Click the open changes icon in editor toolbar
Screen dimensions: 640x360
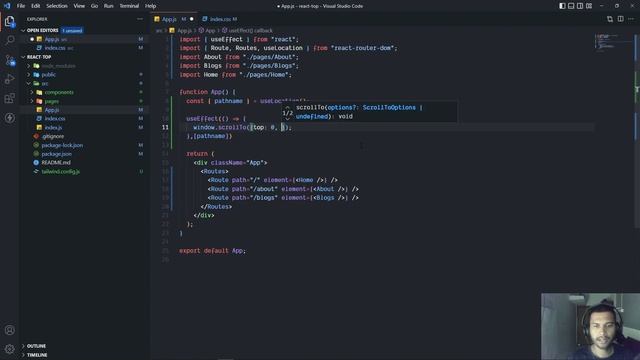click(610, 19)
